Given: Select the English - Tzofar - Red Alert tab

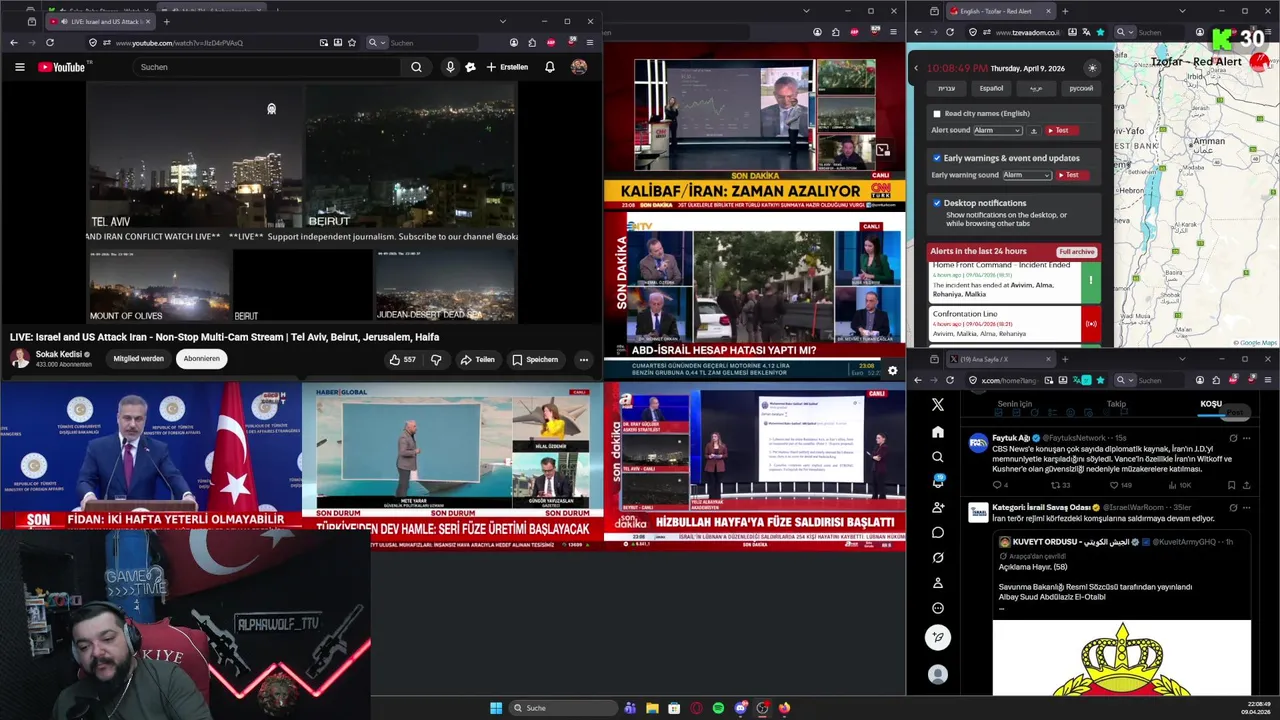Looking at the screenshot, I should click(1000, 11).
